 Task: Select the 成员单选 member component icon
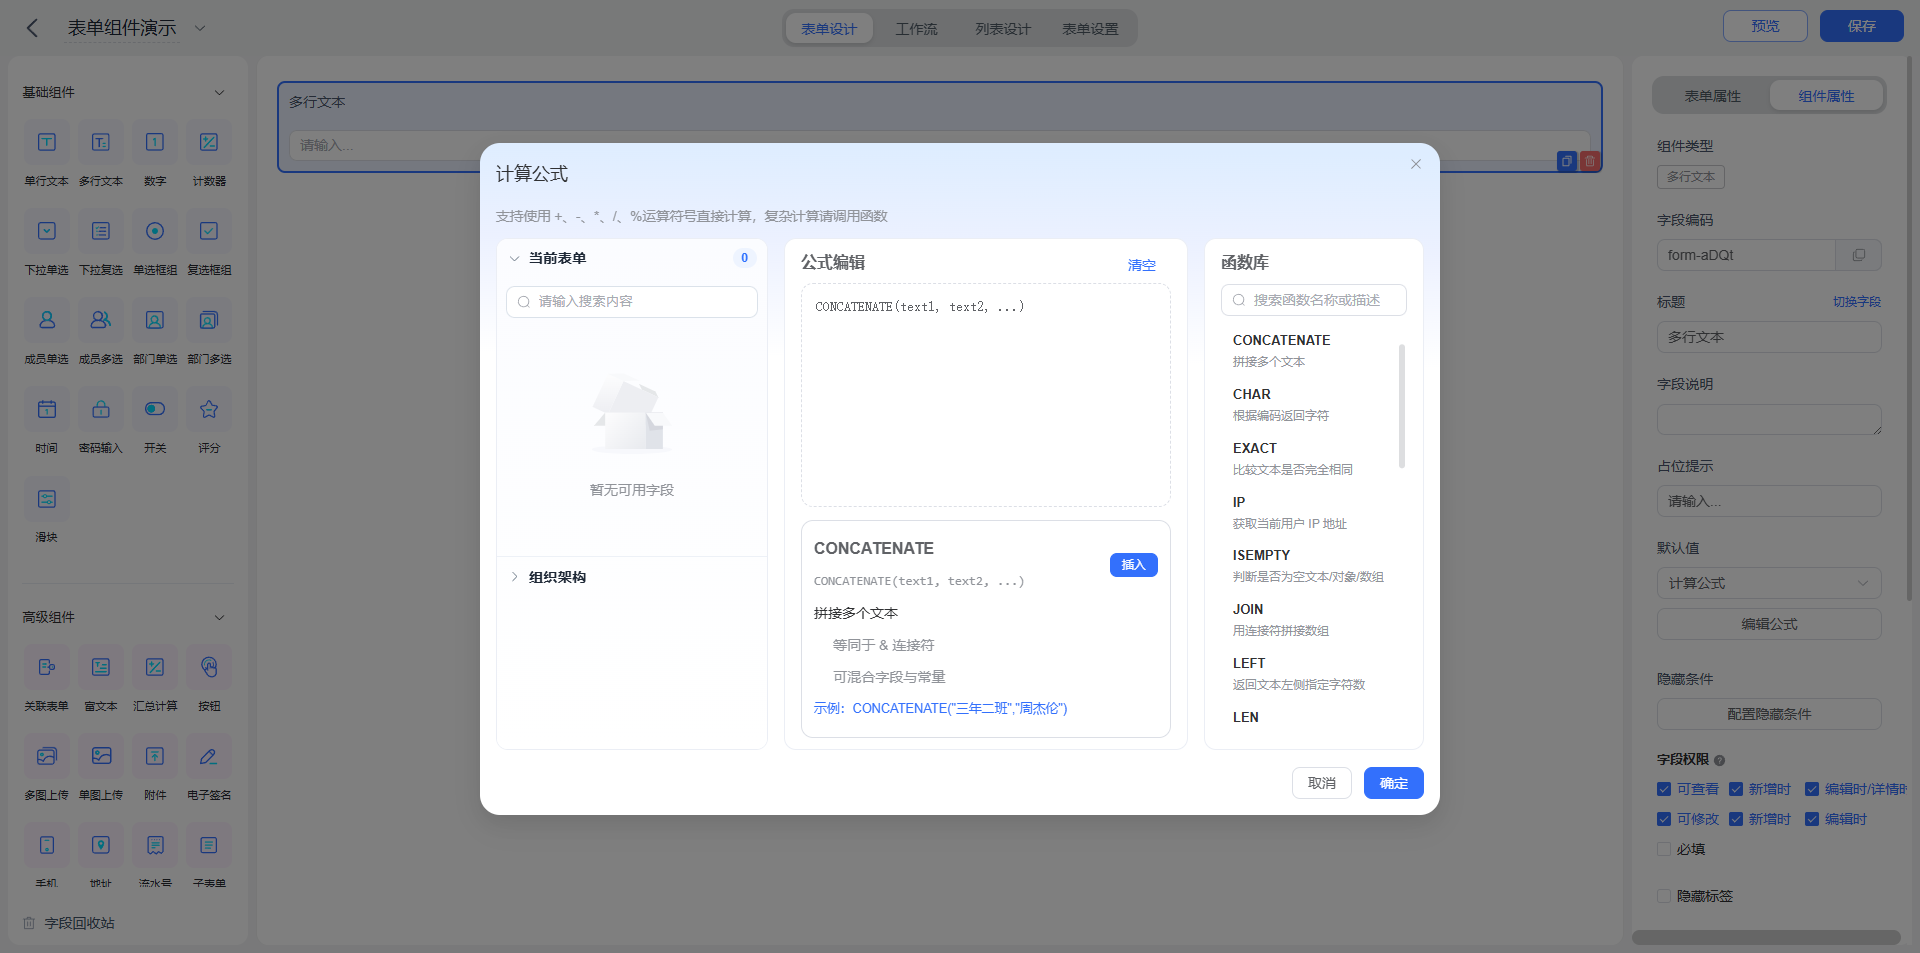click(x=47, y=320)
